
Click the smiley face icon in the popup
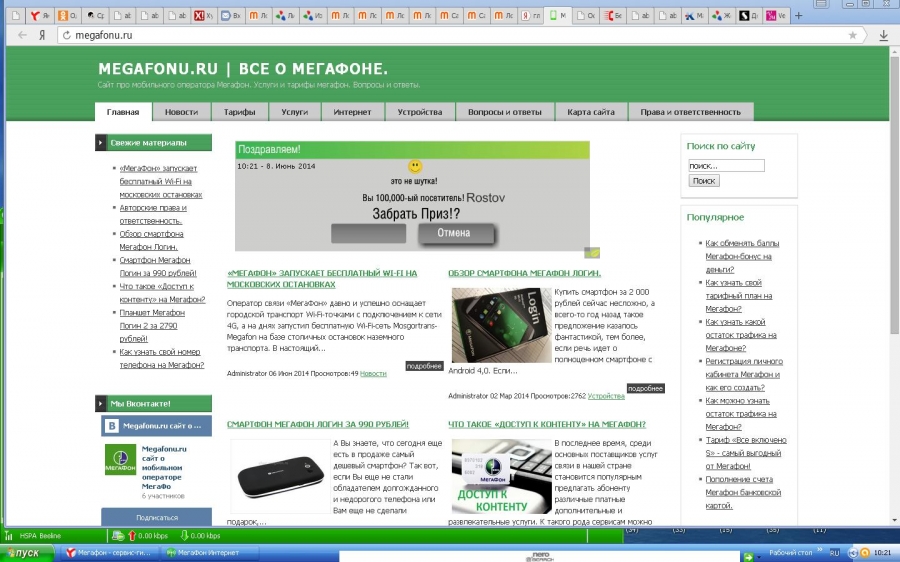(x=415, y=166)
